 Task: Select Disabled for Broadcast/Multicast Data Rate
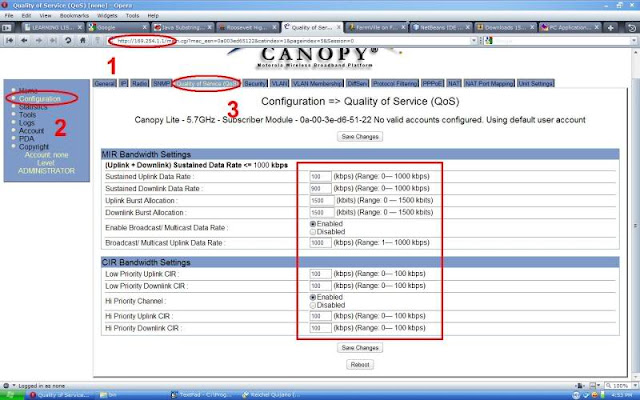tap(313, 232)
